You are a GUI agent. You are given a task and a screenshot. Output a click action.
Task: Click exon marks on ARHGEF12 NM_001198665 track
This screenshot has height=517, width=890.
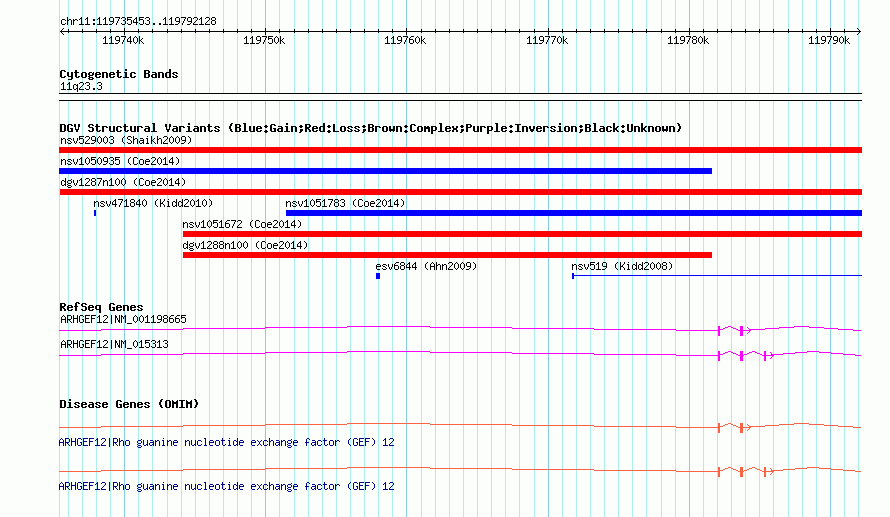coord(734,330)
